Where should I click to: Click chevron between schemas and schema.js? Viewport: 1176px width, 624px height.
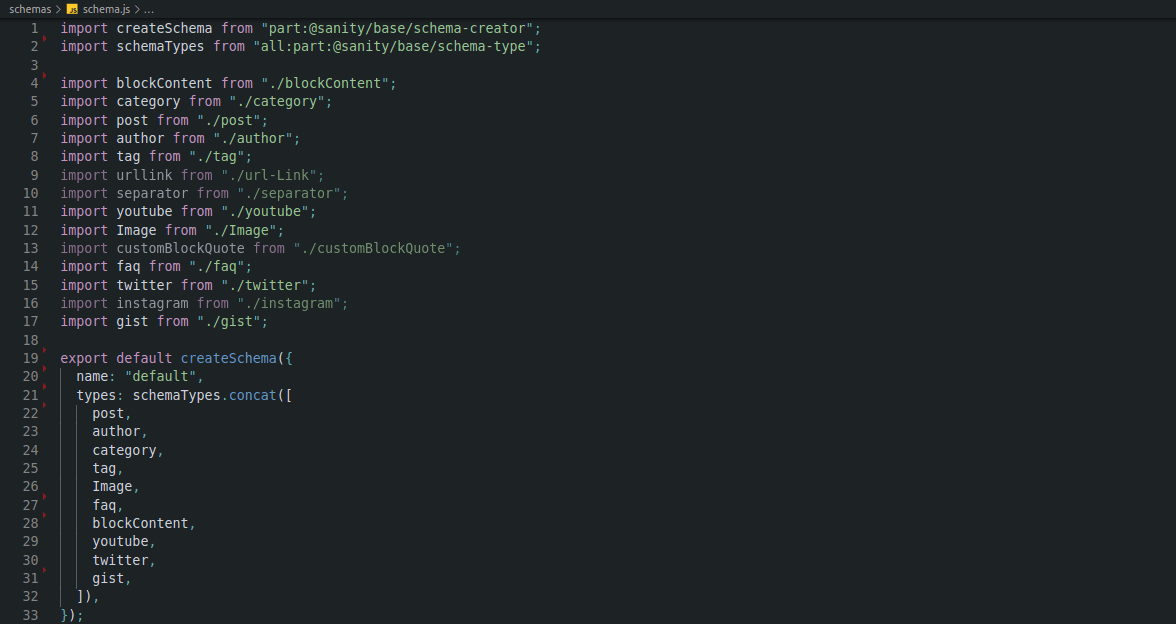pyautogui.click(x=59, y=9)
